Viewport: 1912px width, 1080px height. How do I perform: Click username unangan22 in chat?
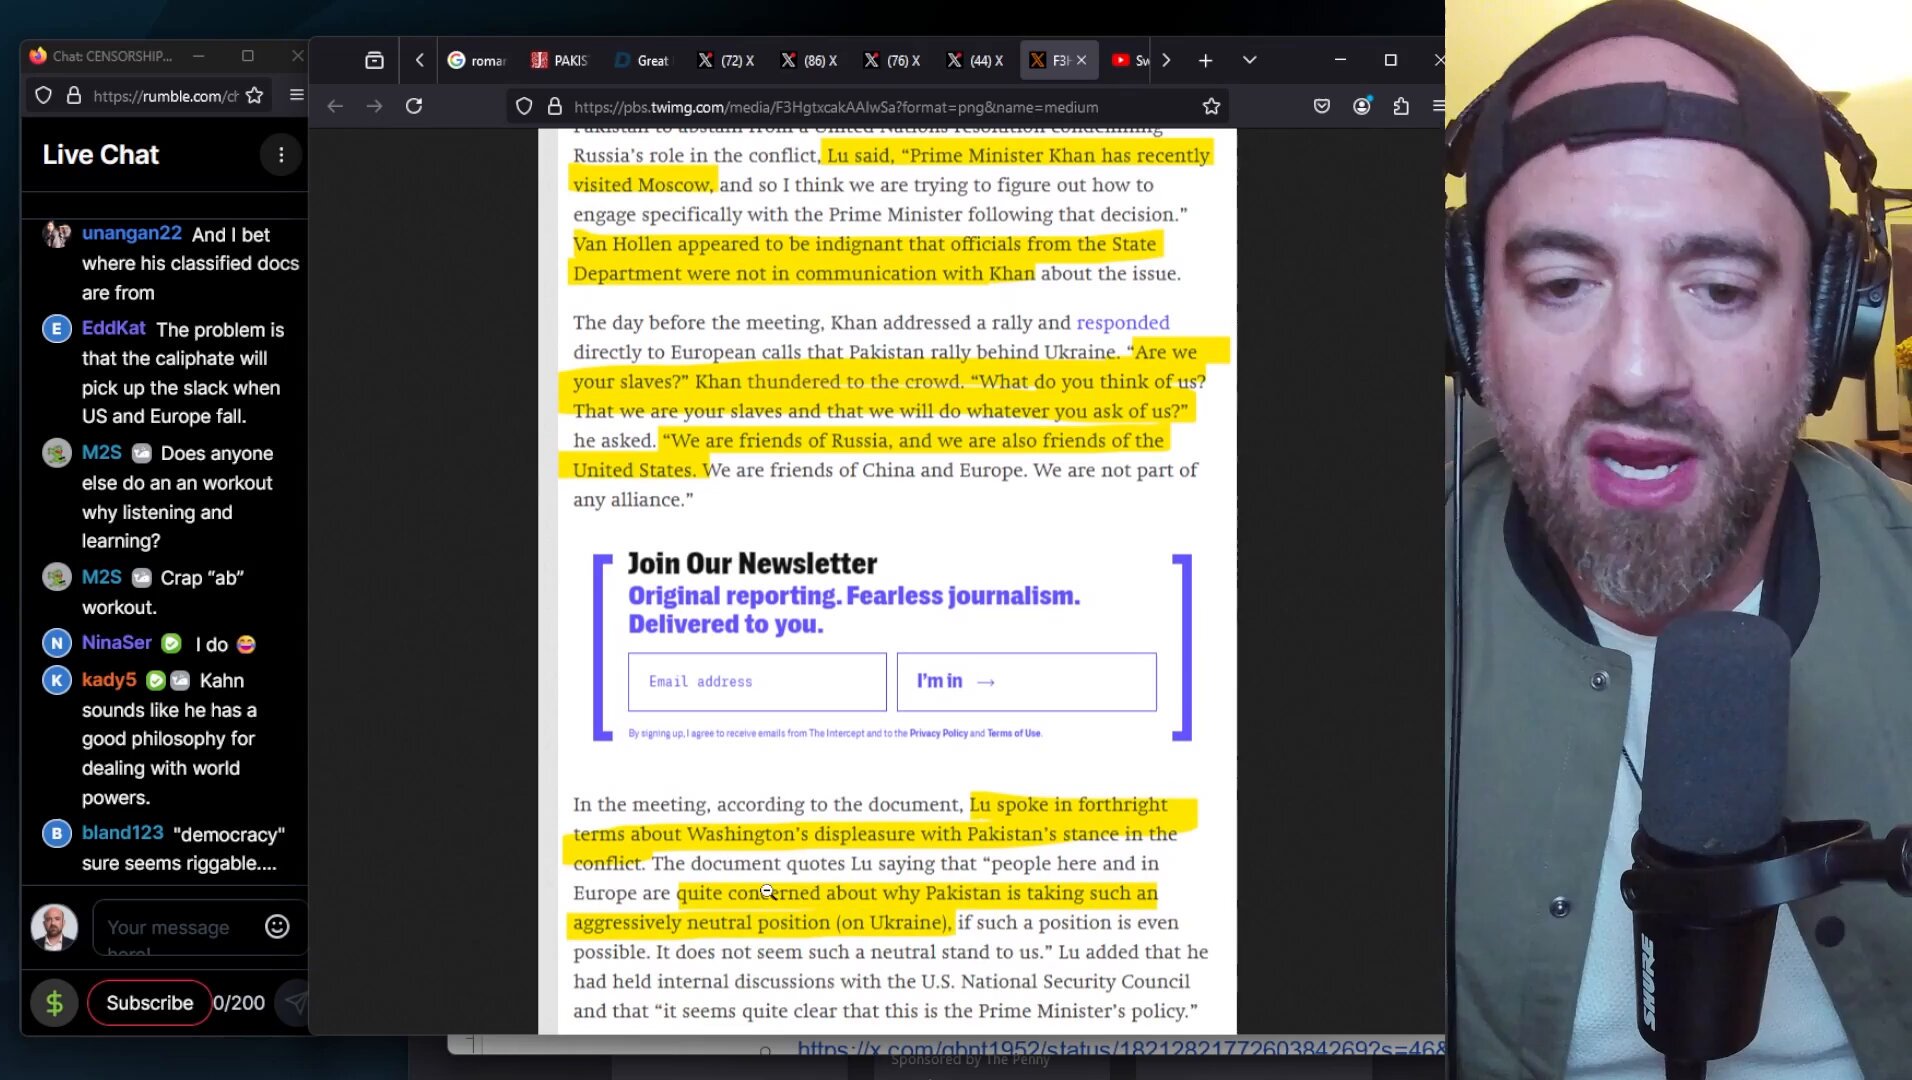[x=132, y=233]
